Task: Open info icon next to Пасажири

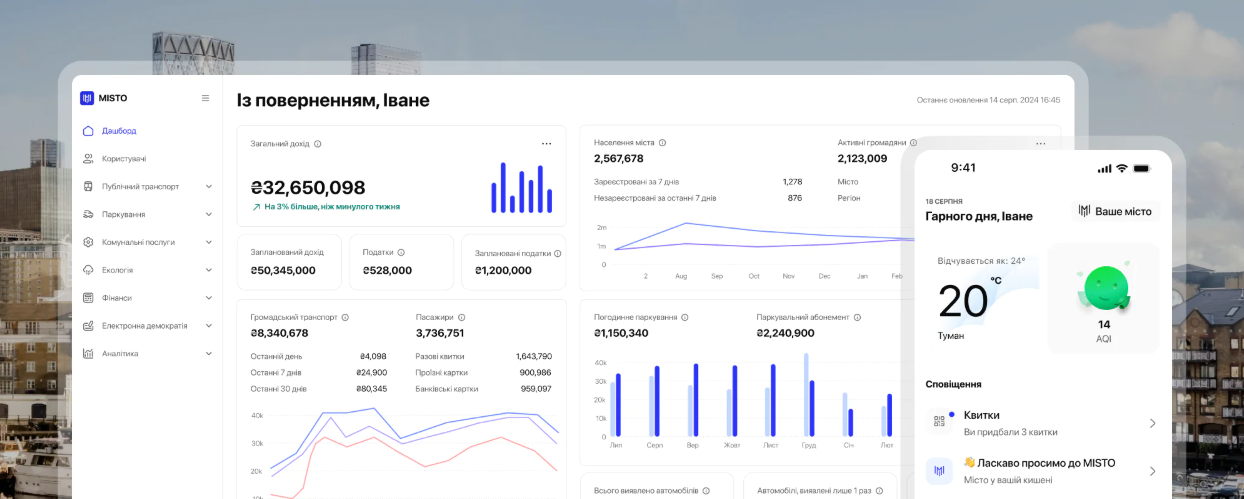Action: pyautogui.click(x=461, y=317)
